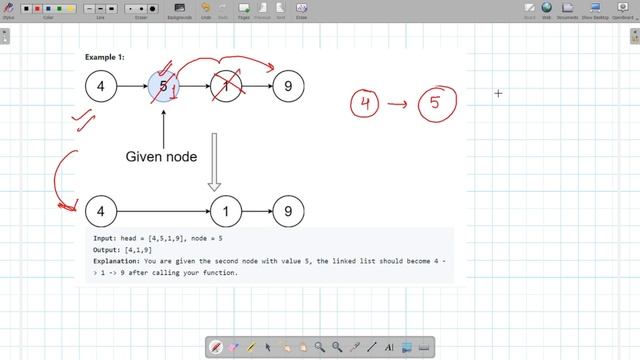
Task: Choose the large eraser size
Action: [x=152, y=9]
